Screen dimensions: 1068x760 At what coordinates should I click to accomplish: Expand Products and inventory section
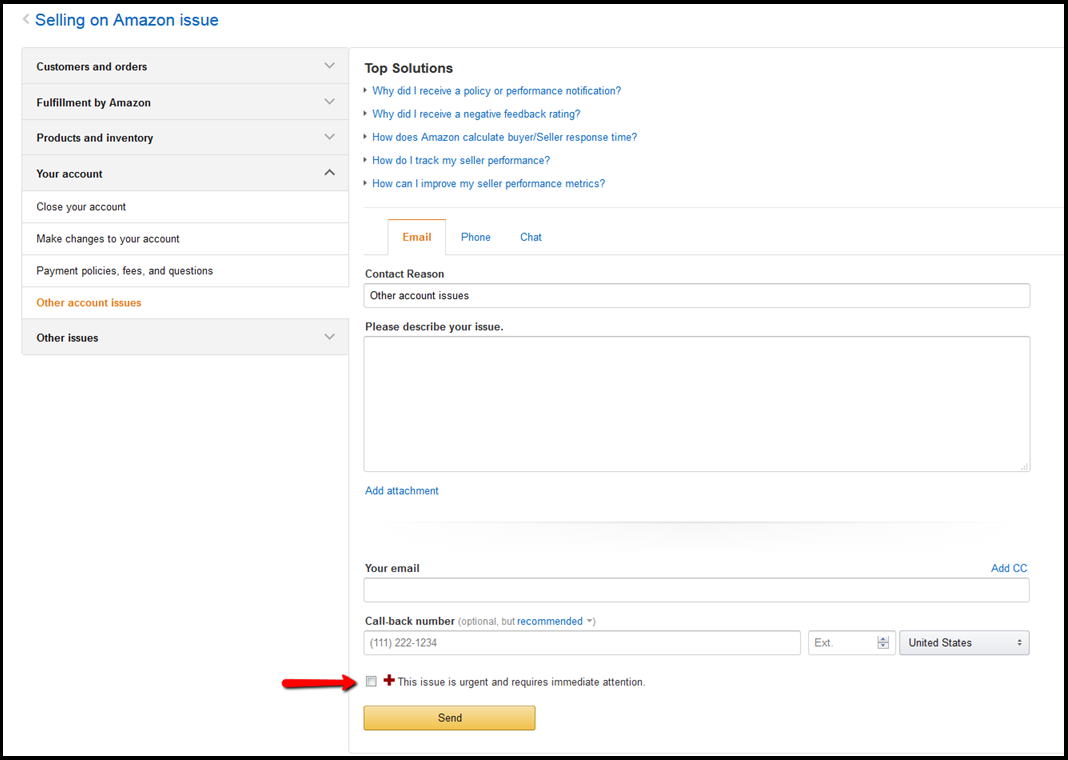pyautogui.click(x=185, y=138)
